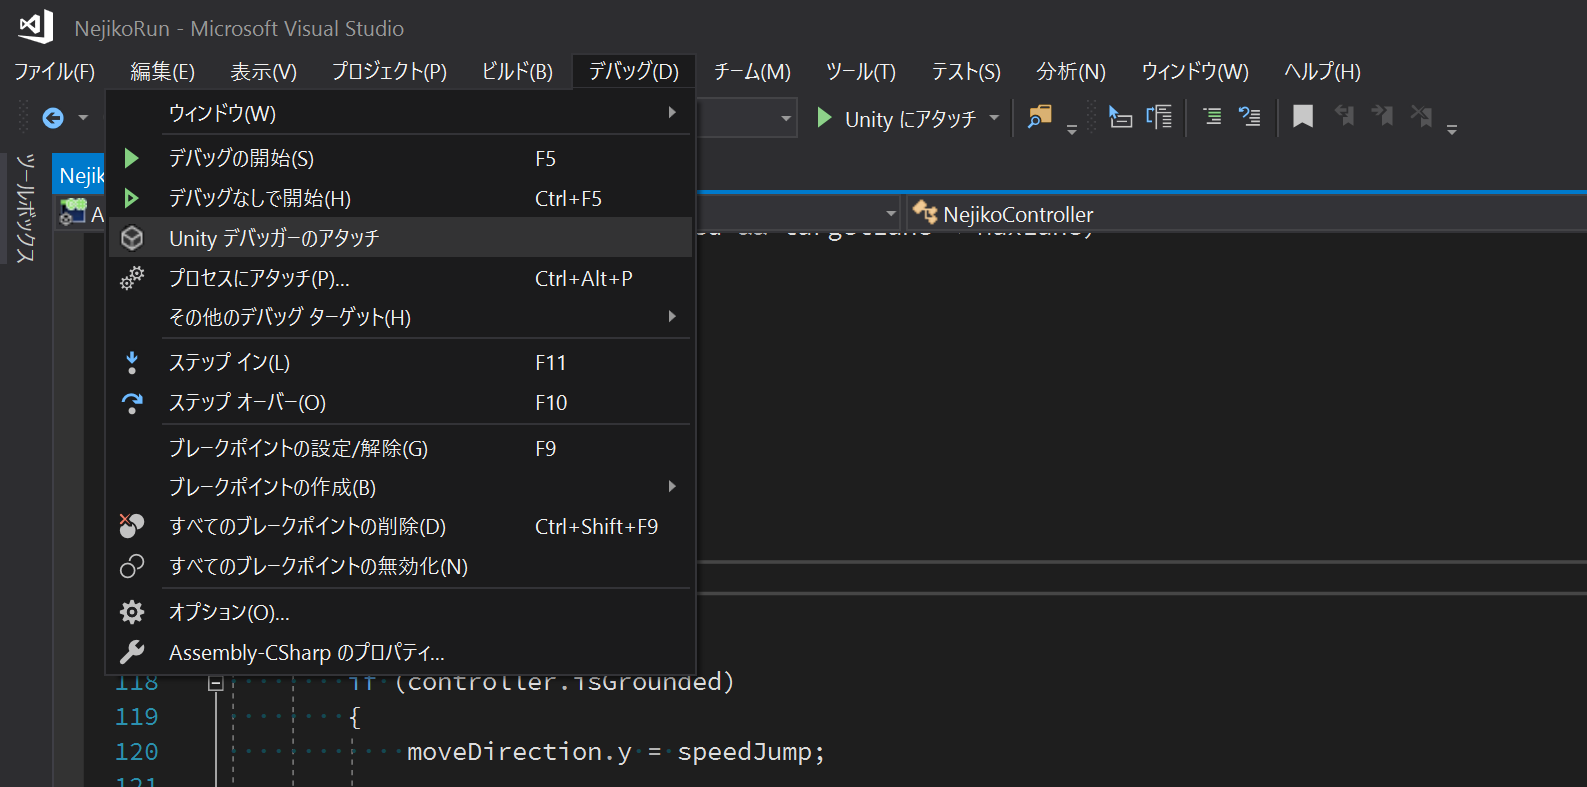Click the options gear icon

pos(132,612)
